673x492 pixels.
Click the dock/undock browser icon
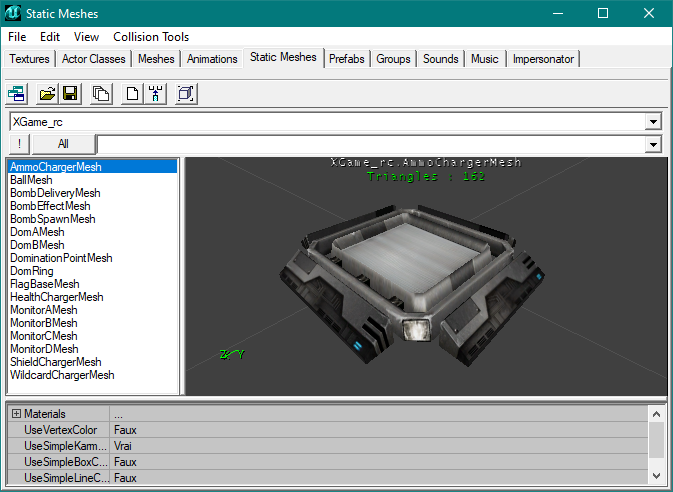[17, 93]
